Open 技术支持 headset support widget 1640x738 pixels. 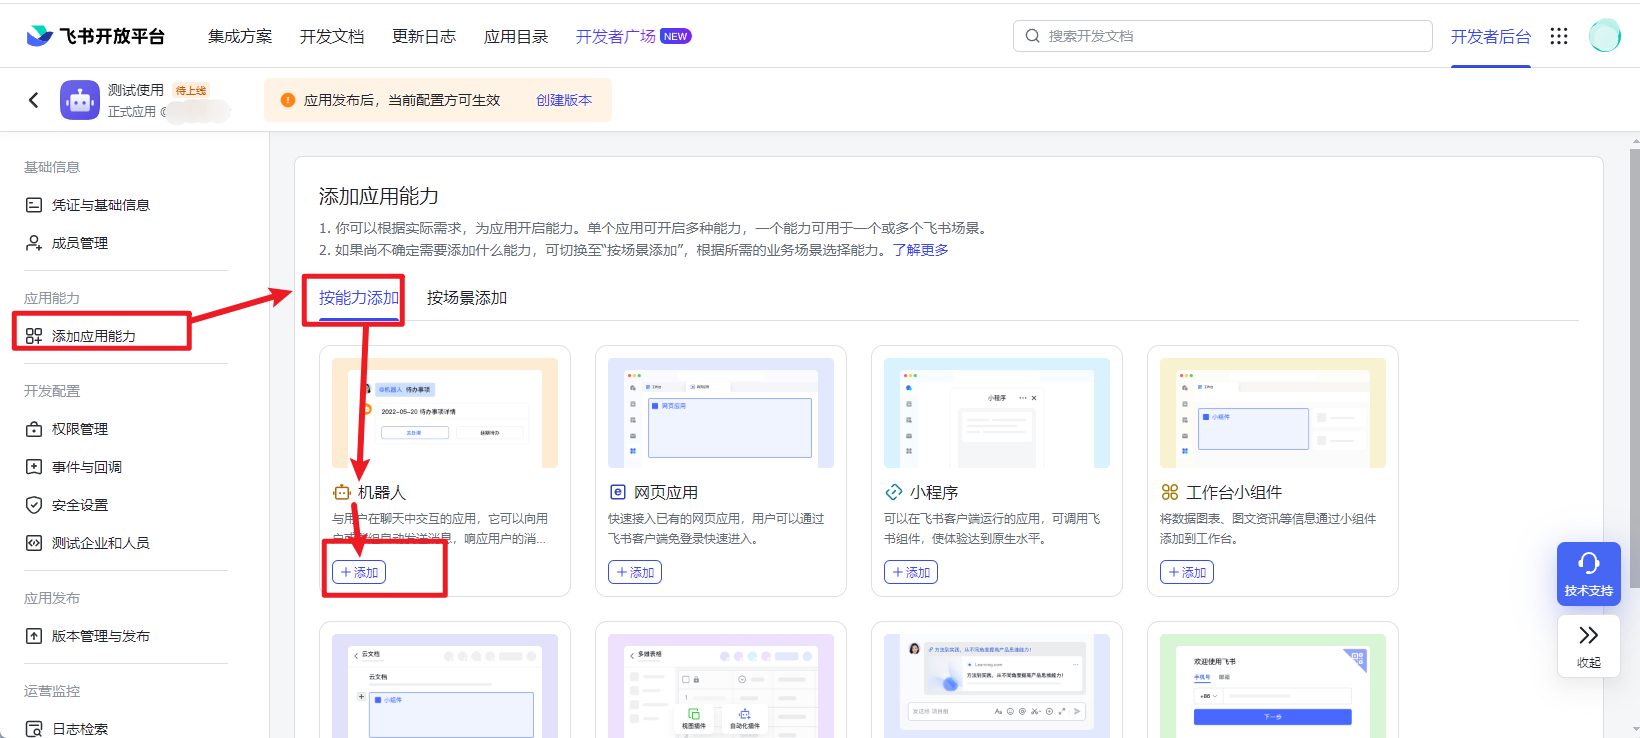coord(1588,573)
